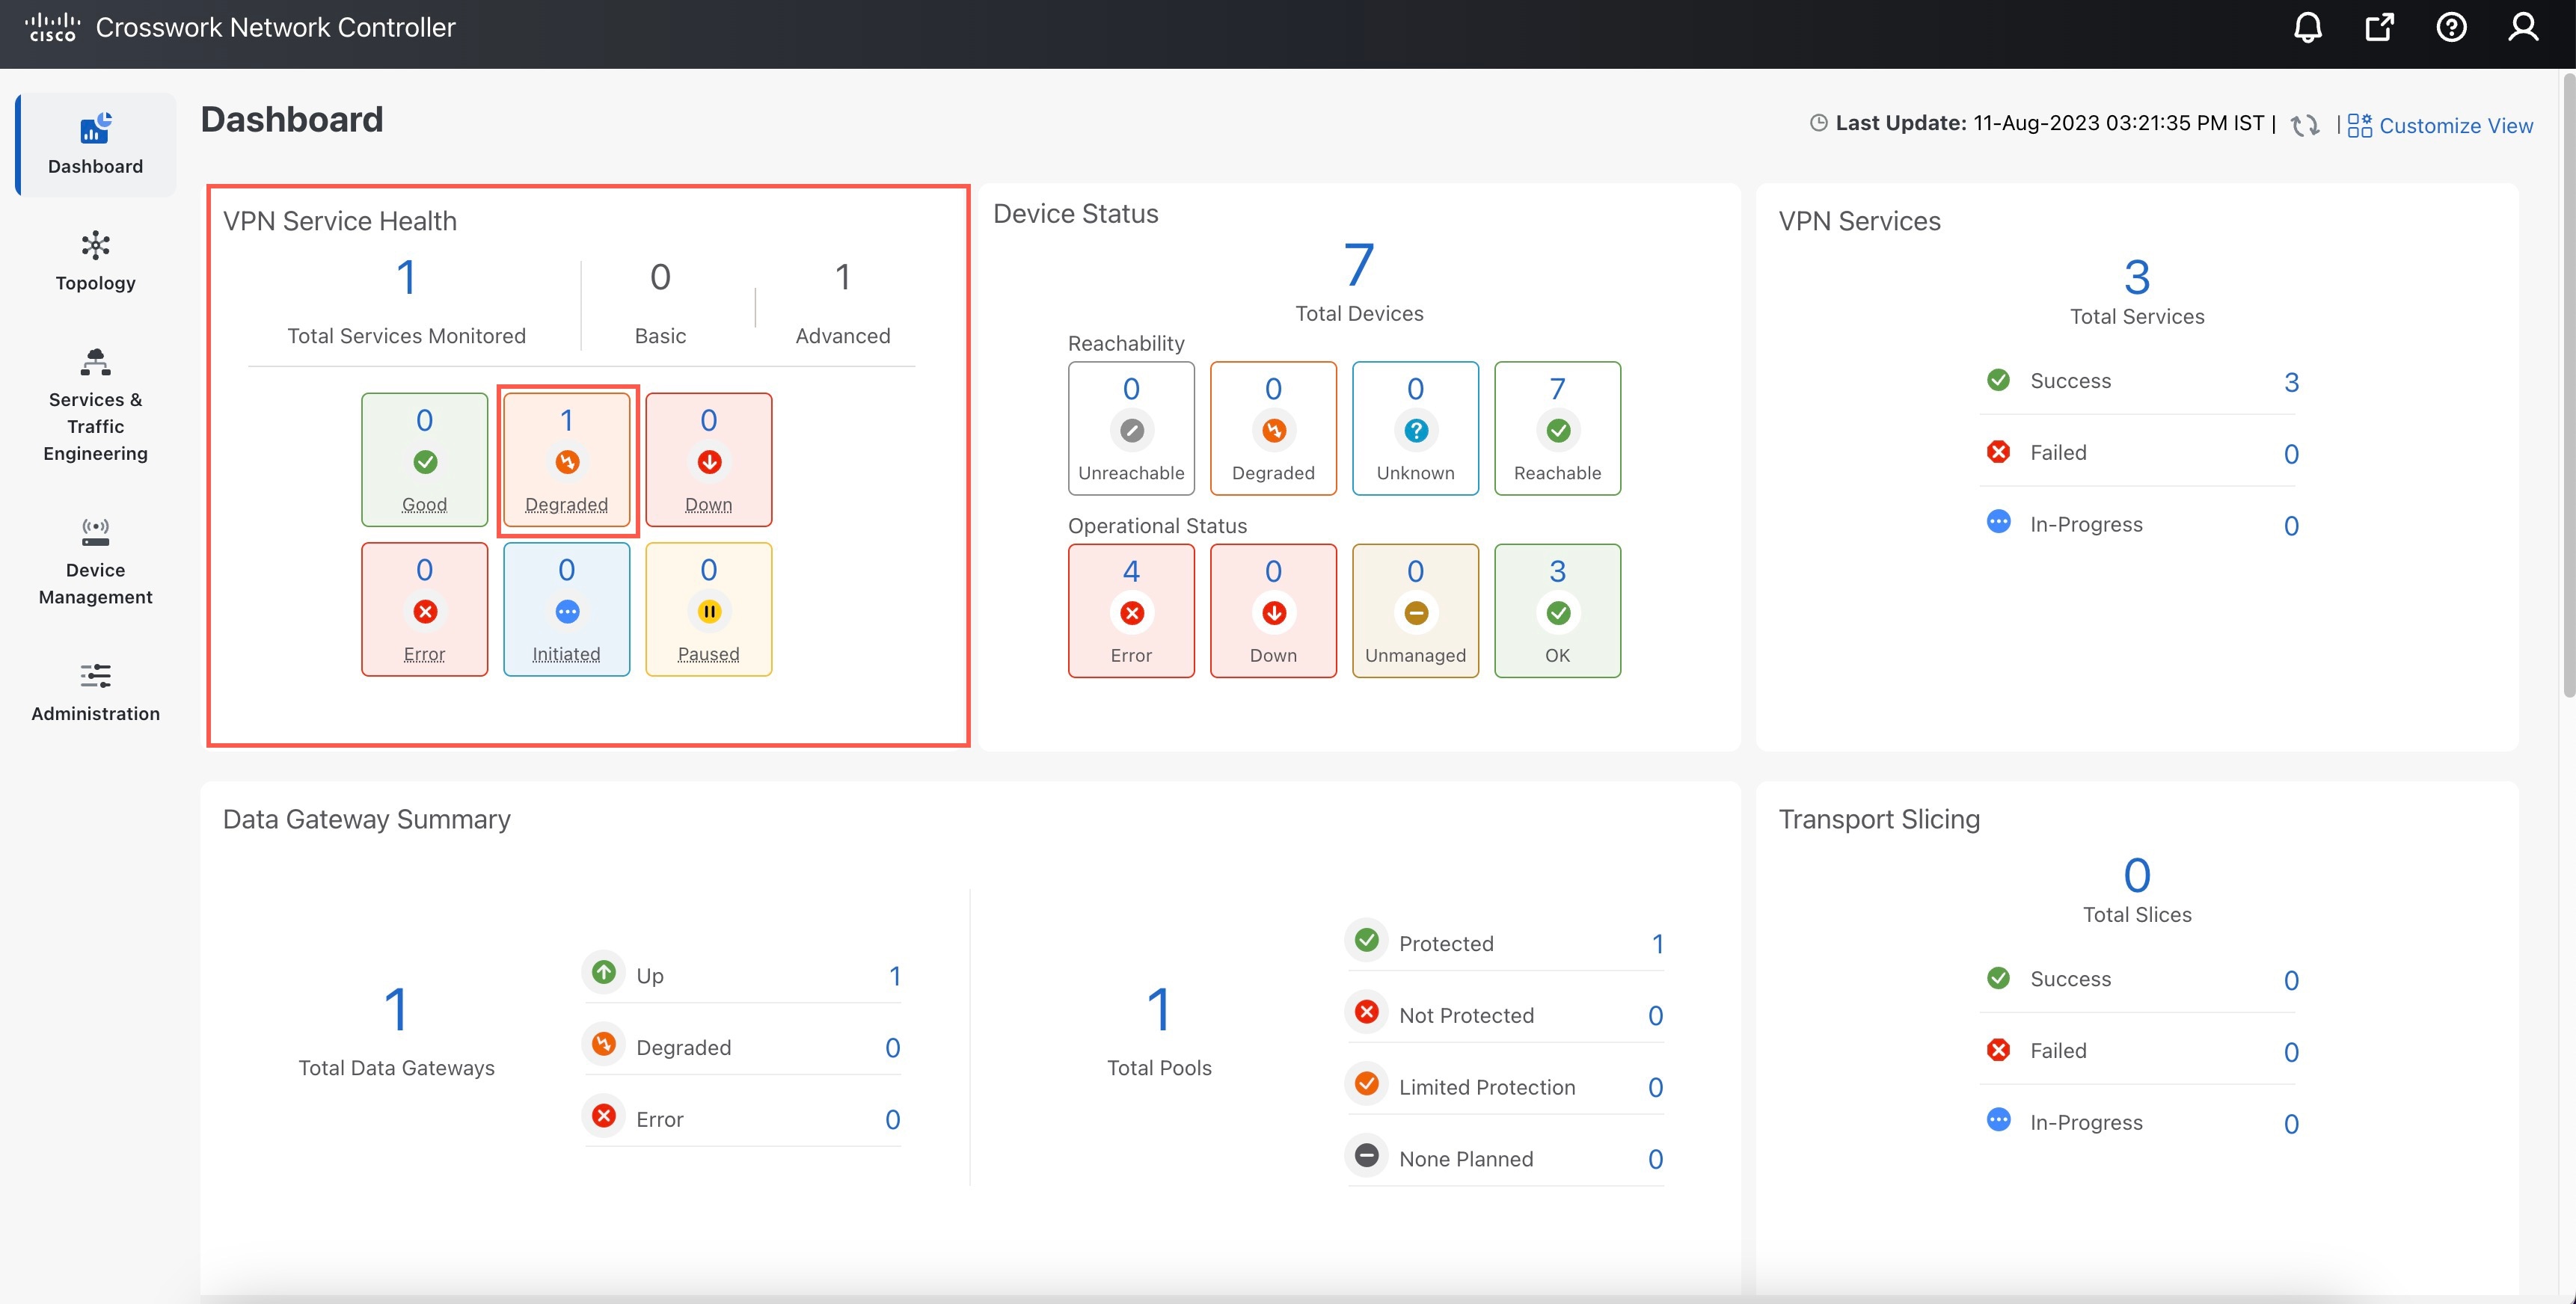This screenshot has width=2576, height=1304.
Task: Open the Dashboard sidebar item
Action: [96, 145]
